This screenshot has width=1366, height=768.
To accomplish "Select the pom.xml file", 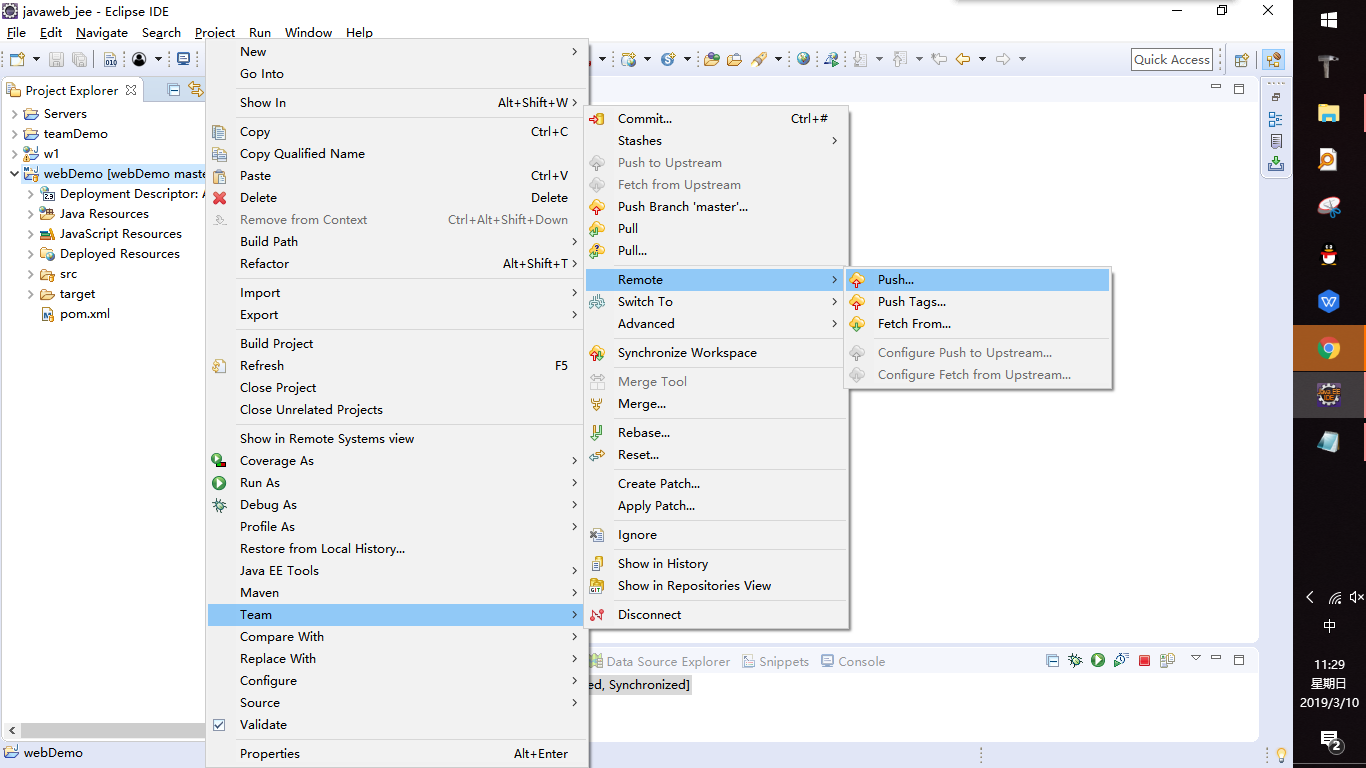I will (76, 314).
